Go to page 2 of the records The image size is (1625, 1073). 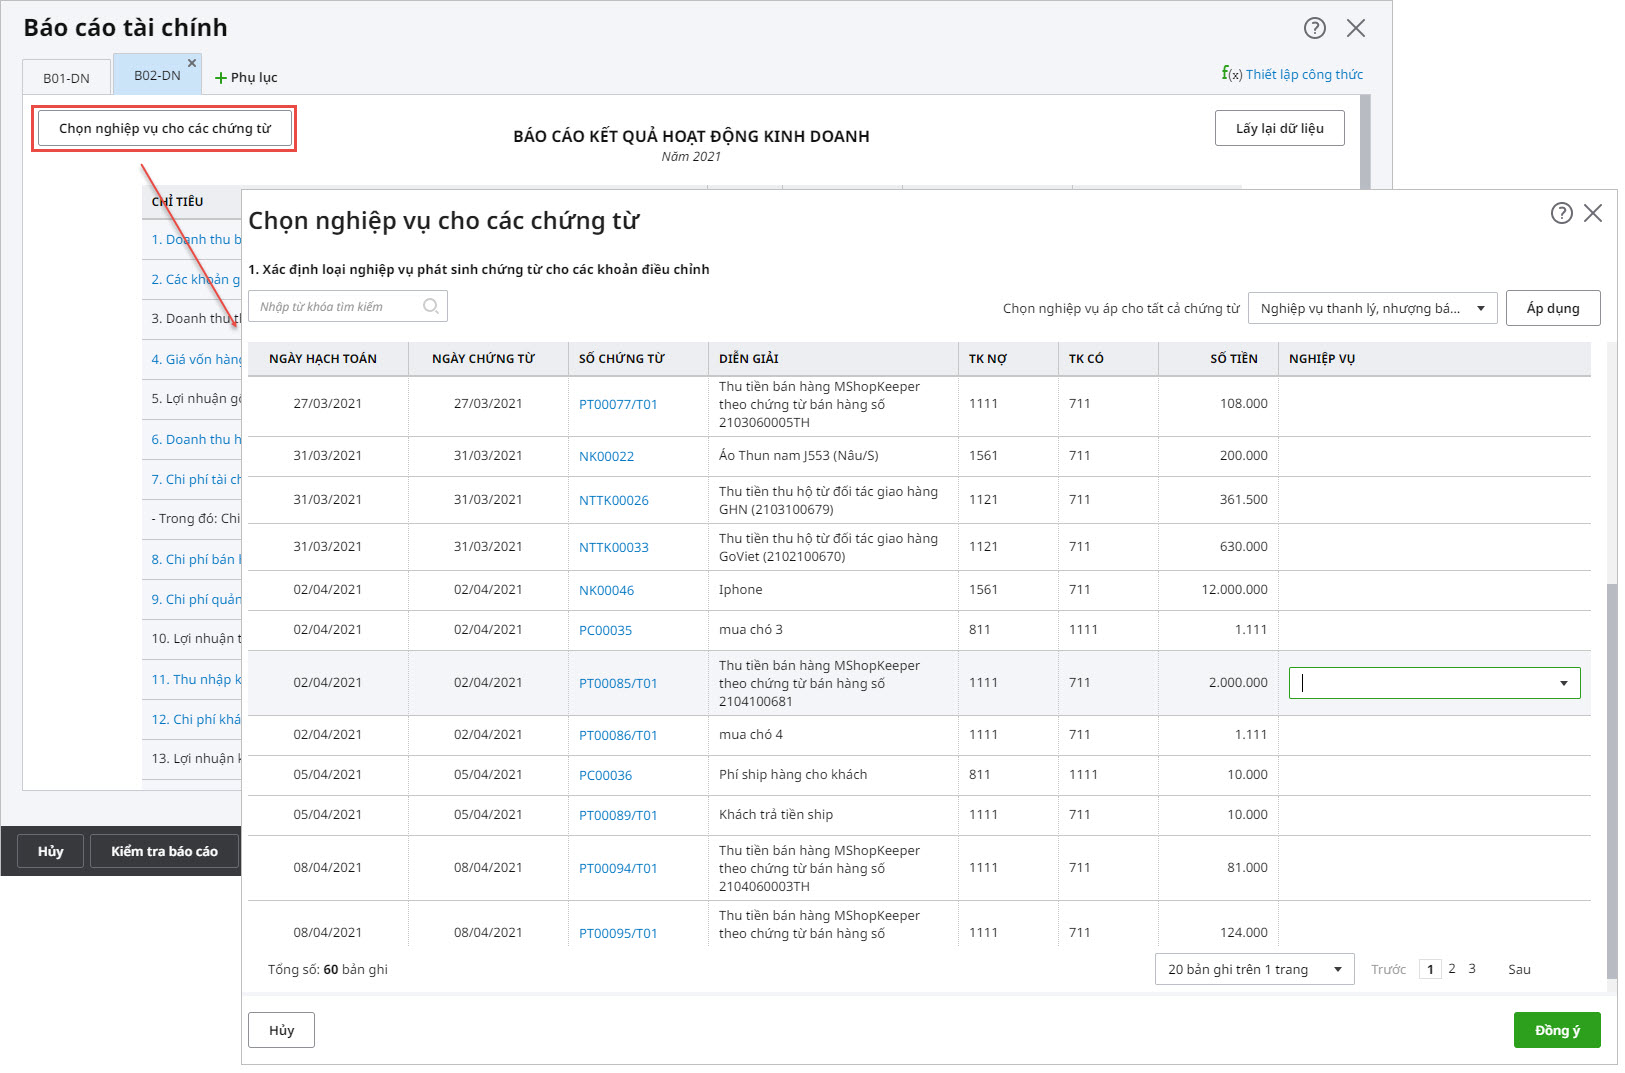click(x=1452, y=969)
